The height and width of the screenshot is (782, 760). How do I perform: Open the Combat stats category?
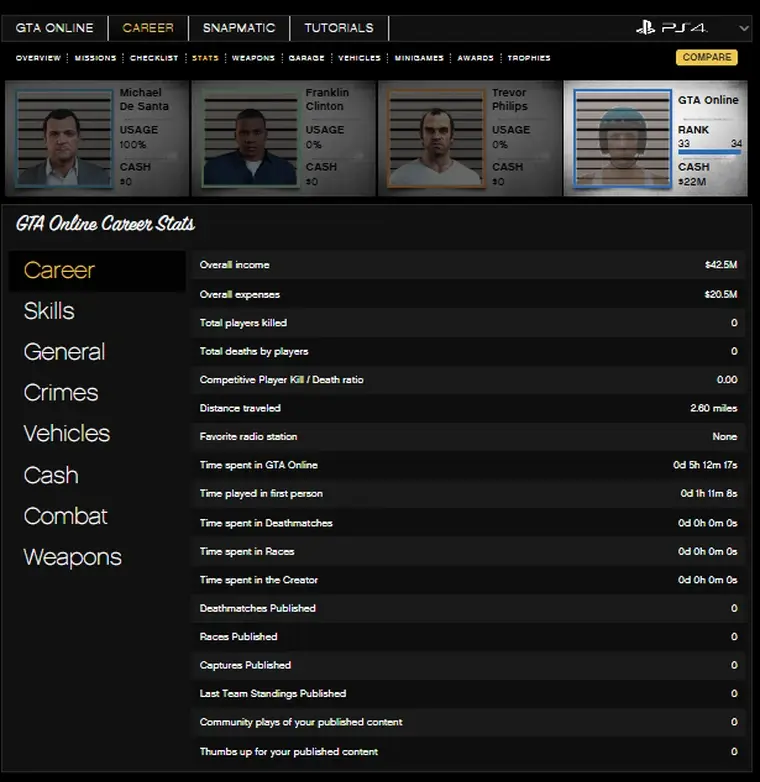pyautogui.click(x=65, y=516)
